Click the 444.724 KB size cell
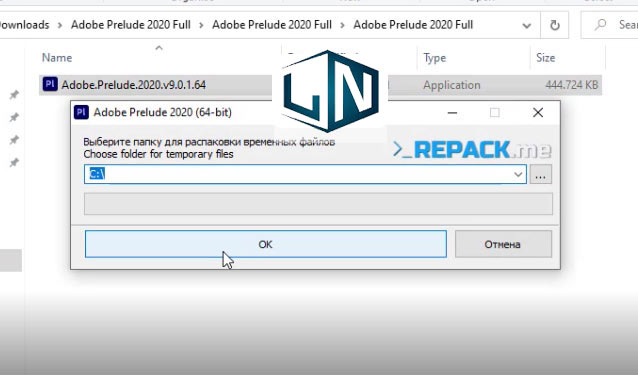638x375 pixels. tap(572, 85)
